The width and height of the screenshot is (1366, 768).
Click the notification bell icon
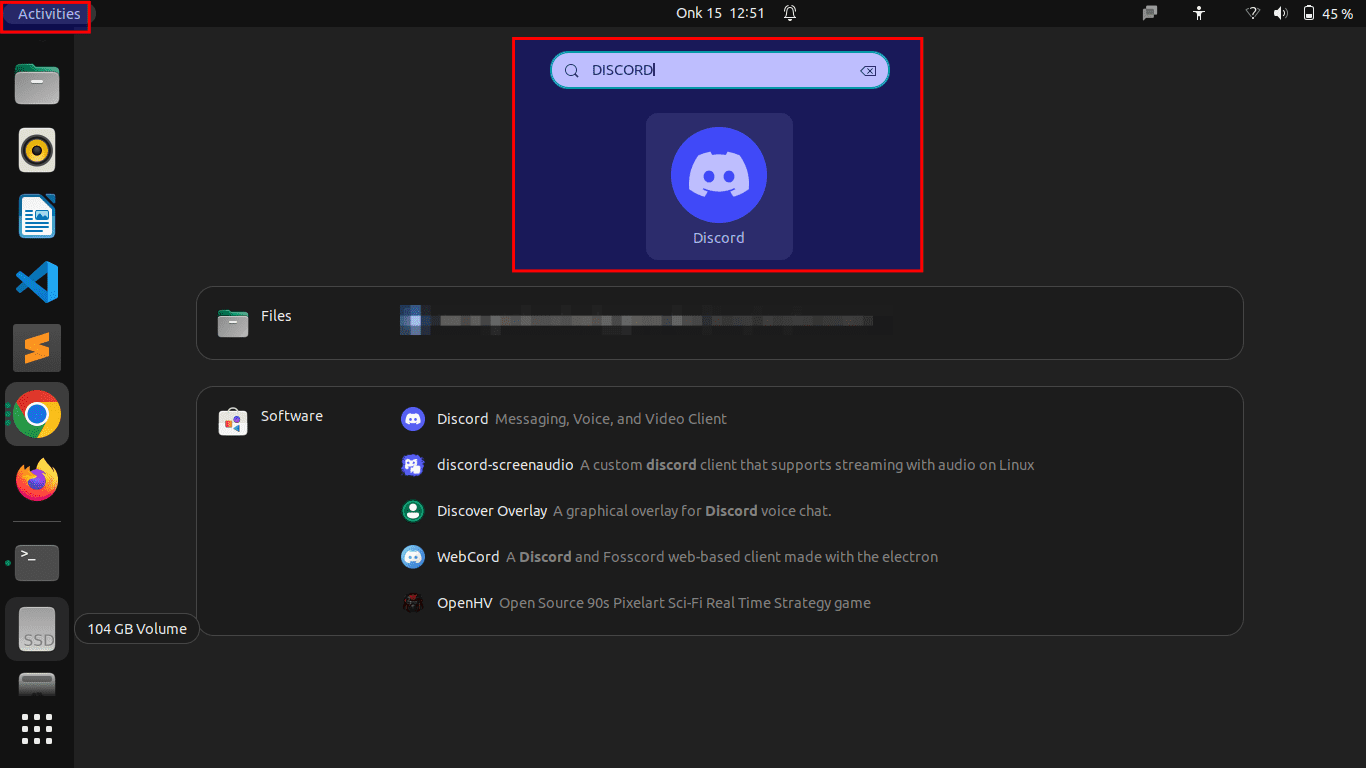(790, 13)
